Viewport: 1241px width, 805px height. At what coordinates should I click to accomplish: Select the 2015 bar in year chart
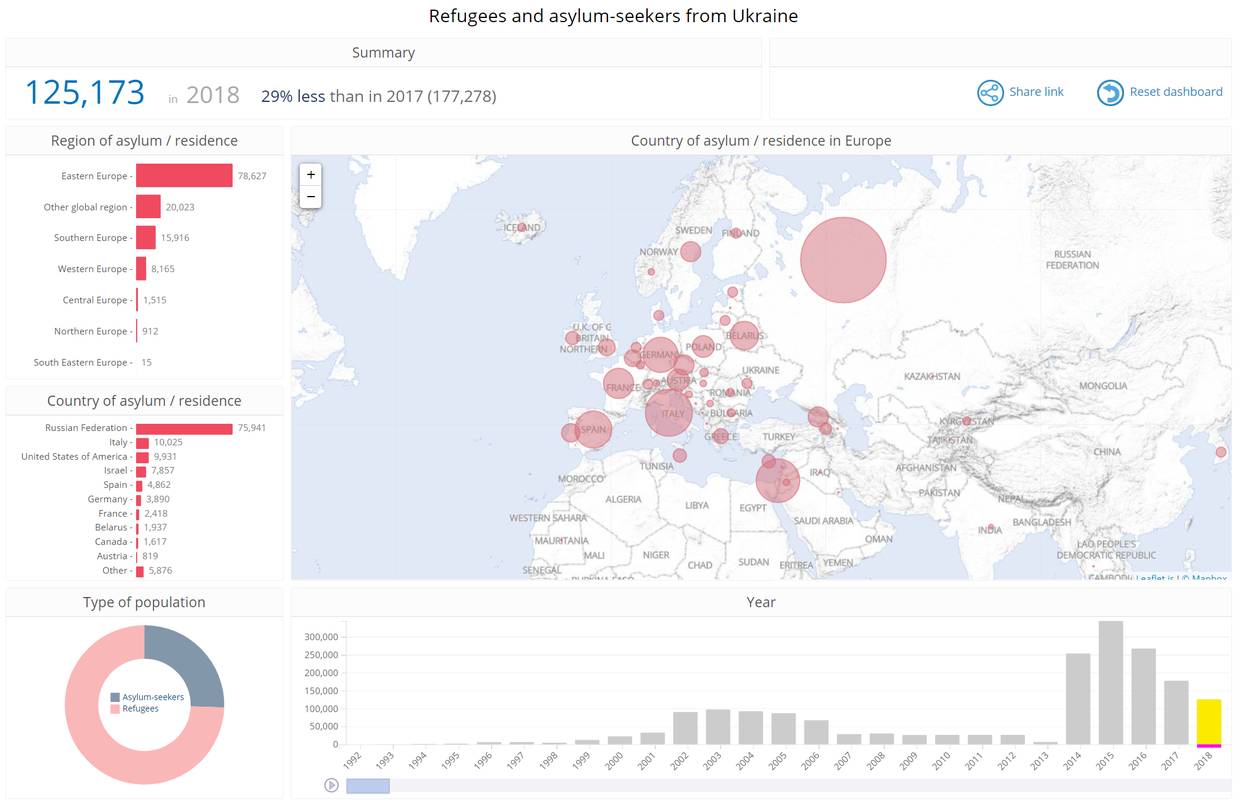pos(1110,683)
